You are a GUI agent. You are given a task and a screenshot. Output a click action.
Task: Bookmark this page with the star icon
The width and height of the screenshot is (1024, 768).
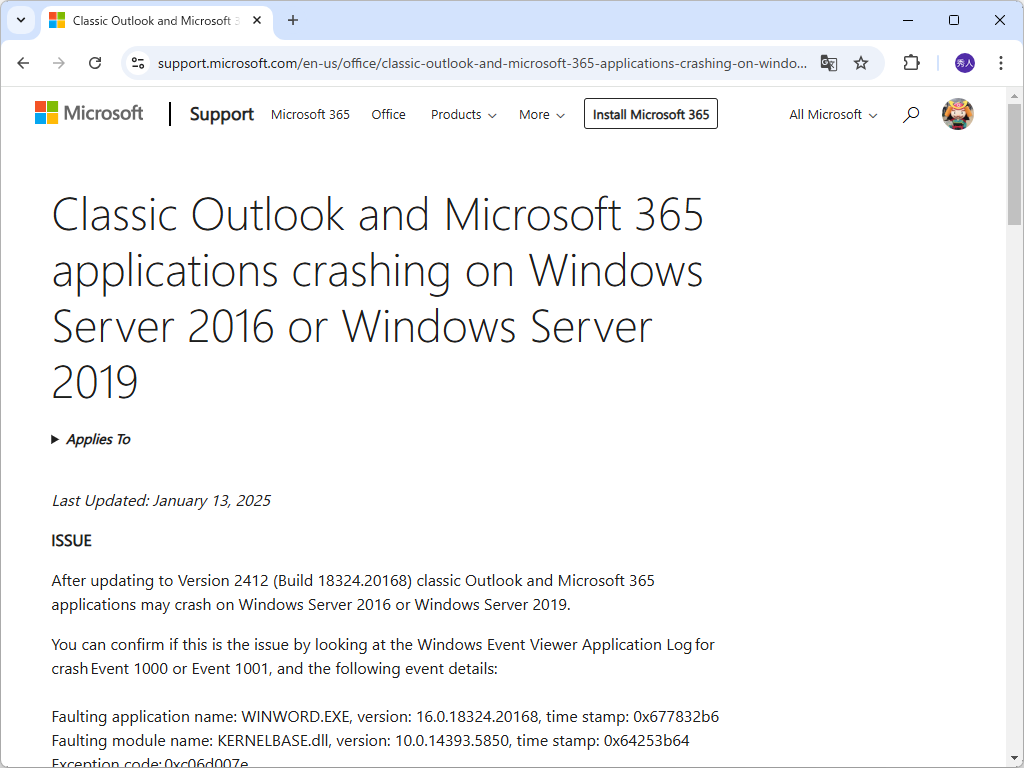pyautogui.click(x=861, y=63)
